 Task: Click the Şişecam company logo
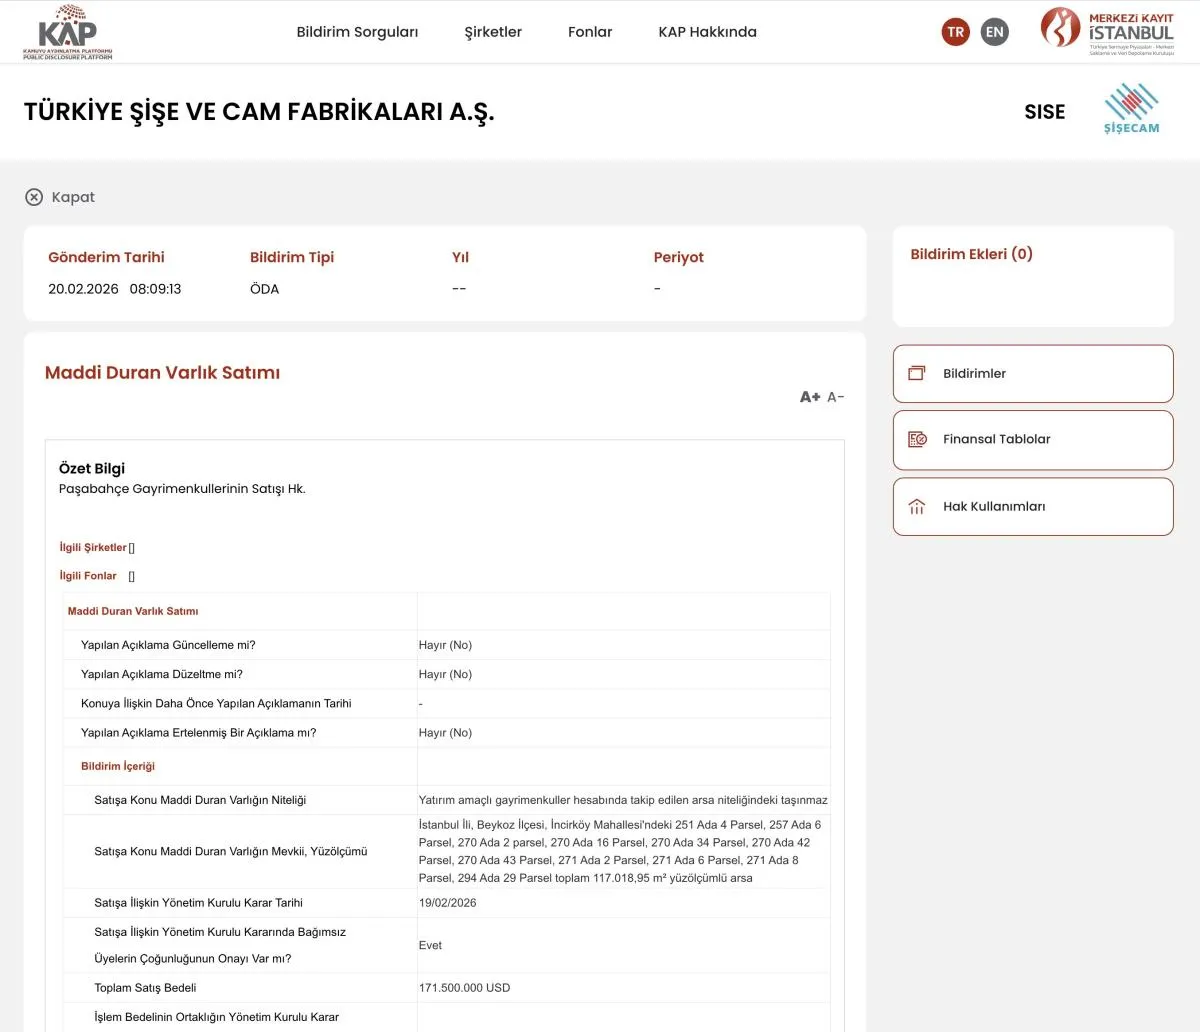1131,110
